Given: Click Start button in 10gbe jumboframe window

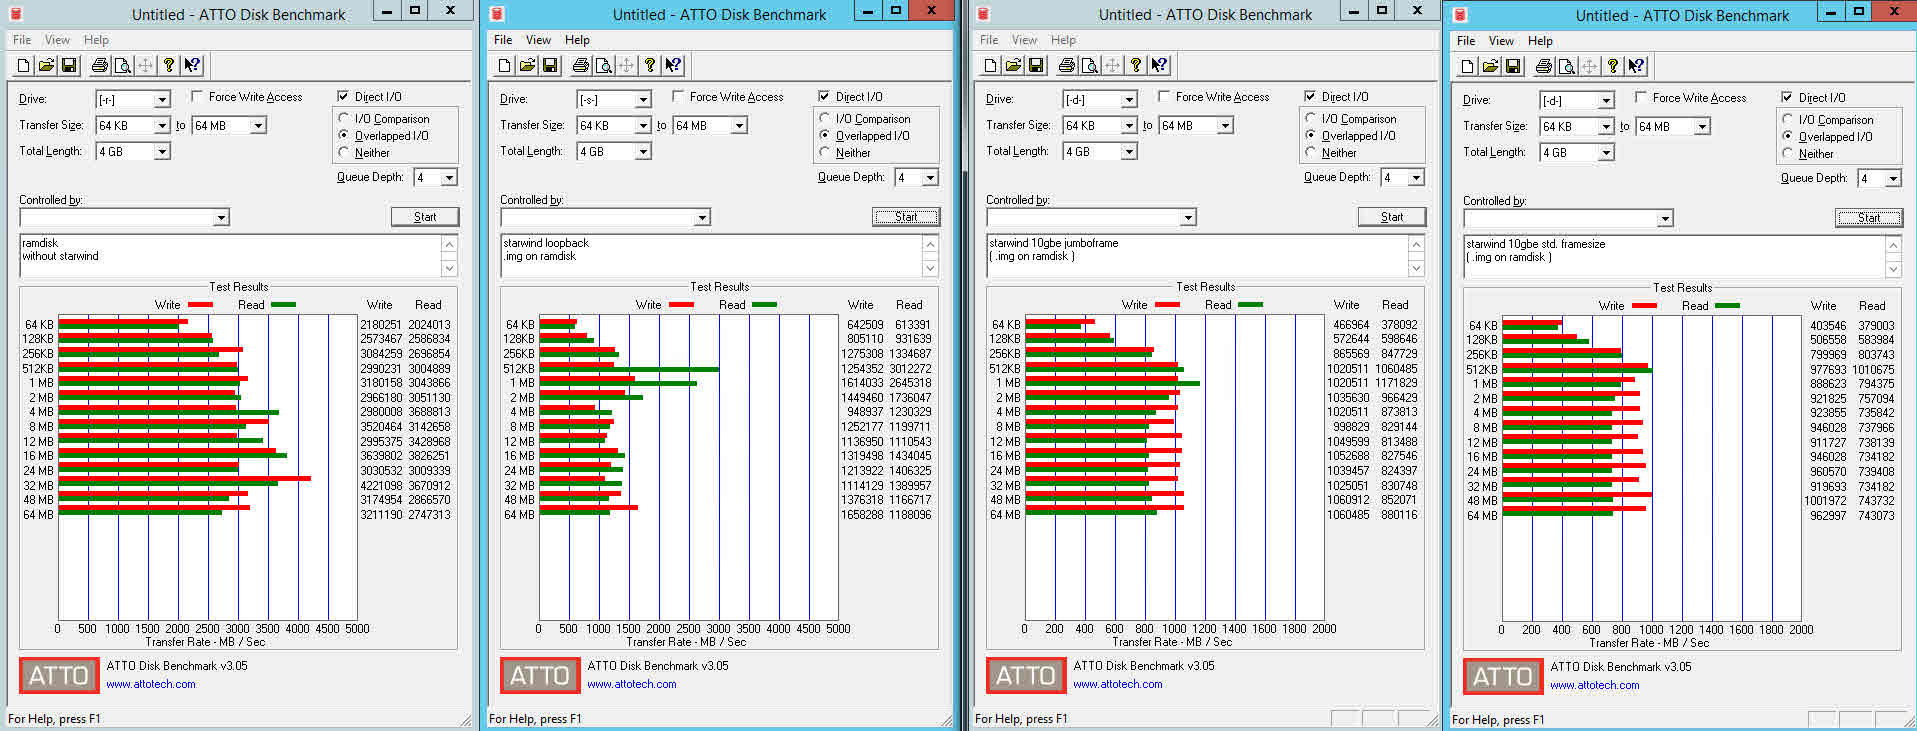Looking at the screenshot, I should click(1392, 217).
